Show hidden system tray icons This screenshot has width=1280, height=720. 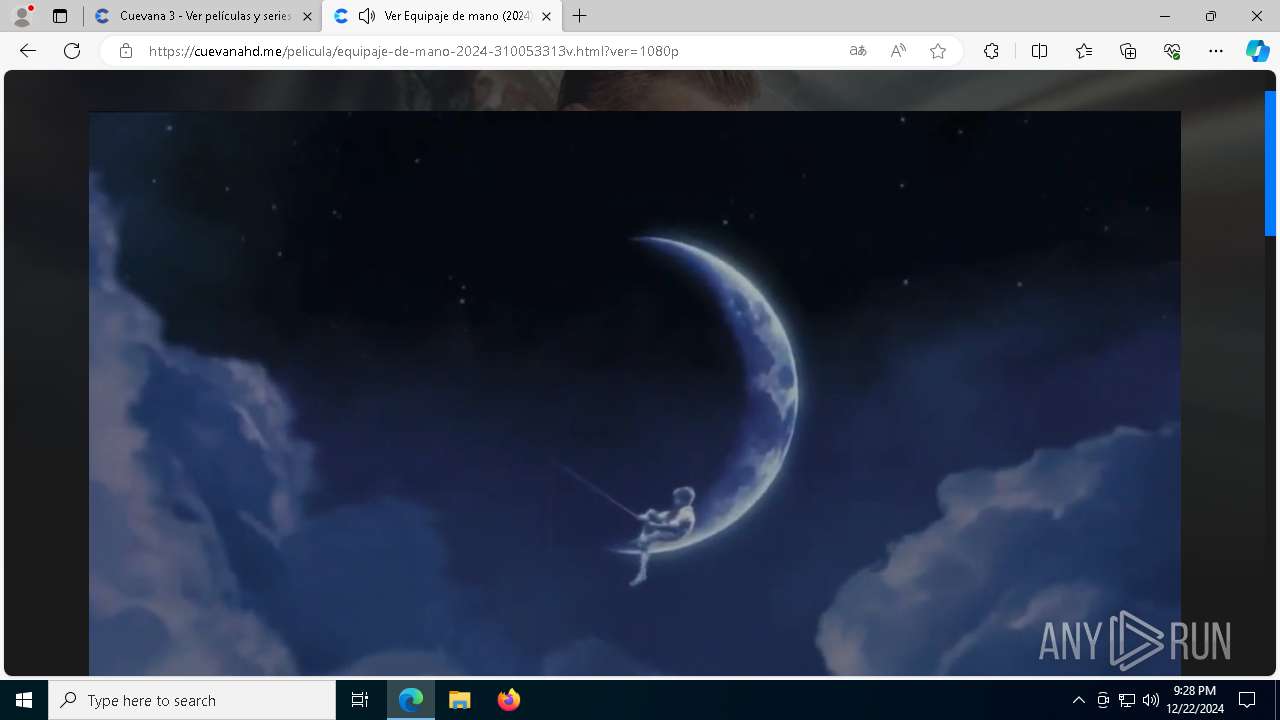point(1078,700)
